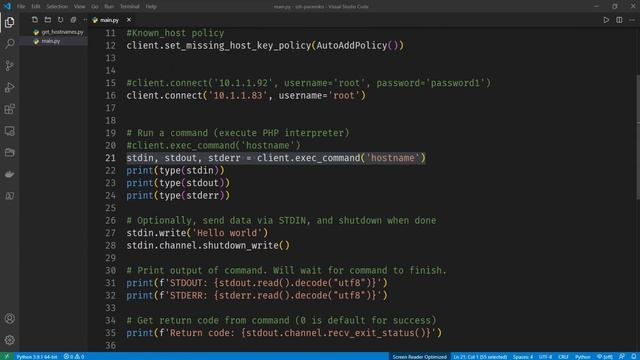Click print(type(stdout)) on line 23
This screenshot has height=360, width=640.
[x=178, y=183]
